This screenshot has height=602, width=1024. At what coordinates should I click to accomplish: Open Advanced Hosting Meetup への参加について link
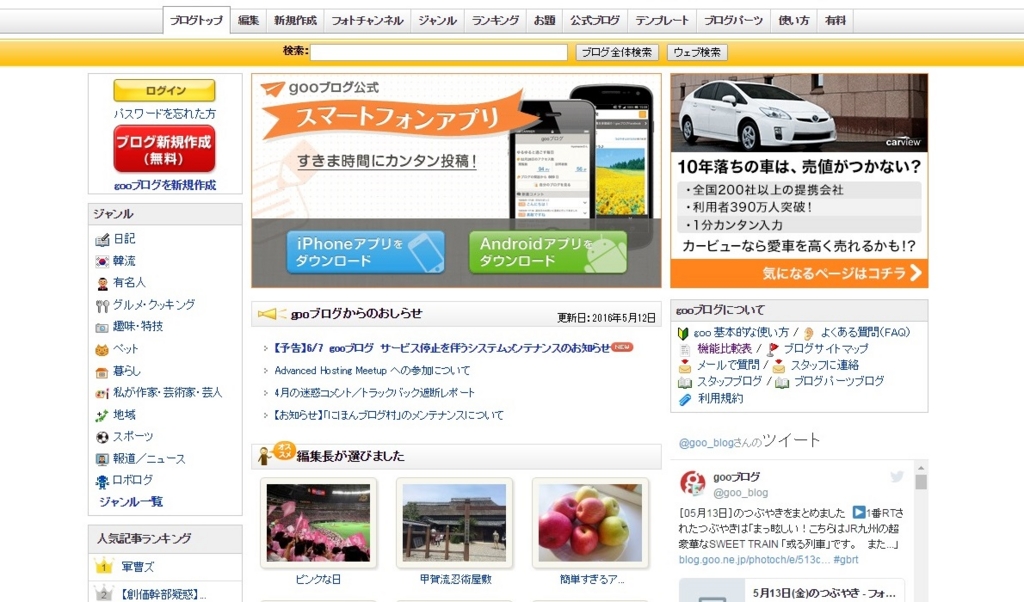coord(372,370)
